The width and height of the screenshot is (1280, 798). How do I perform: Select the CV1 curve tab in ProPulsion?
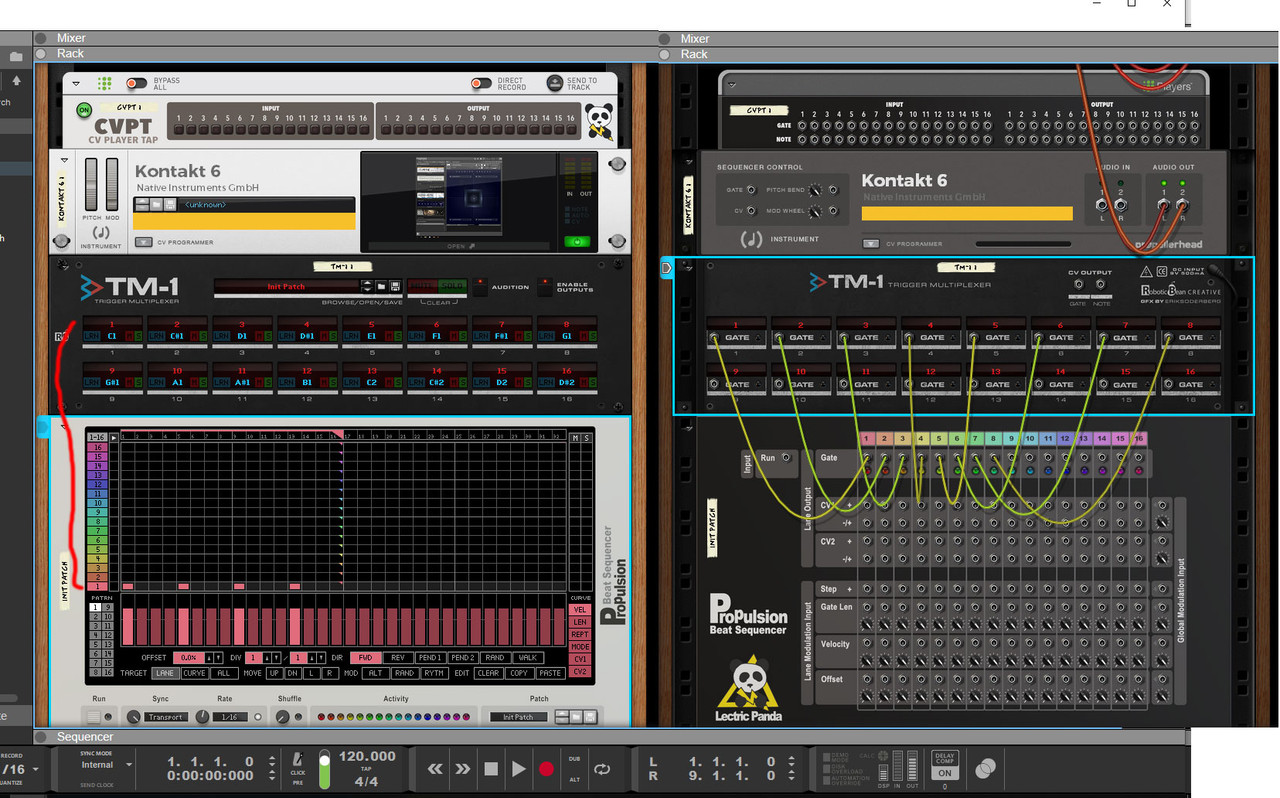coord(580,659)
